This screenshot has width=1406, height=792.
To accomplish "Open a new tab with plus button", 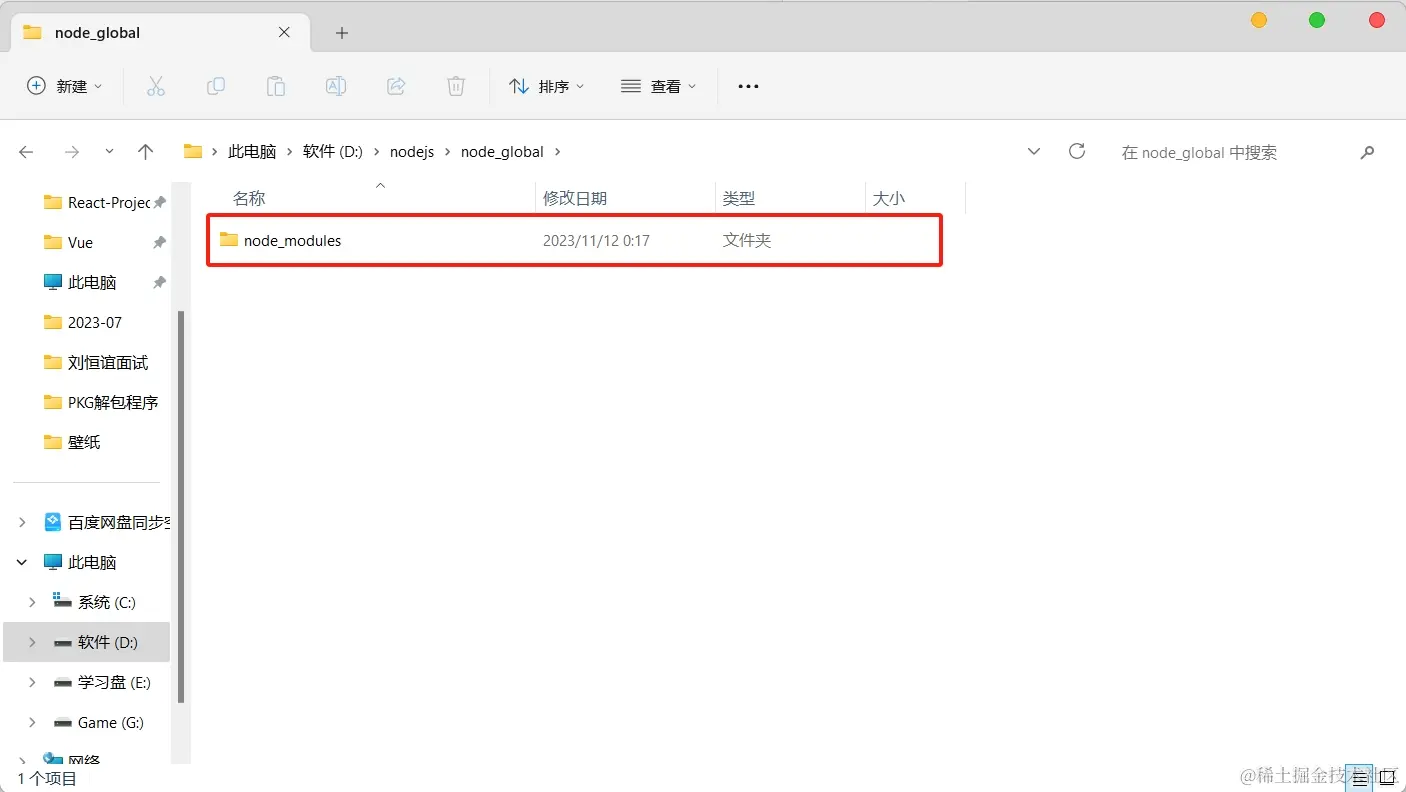I will [x=342, y=33].
